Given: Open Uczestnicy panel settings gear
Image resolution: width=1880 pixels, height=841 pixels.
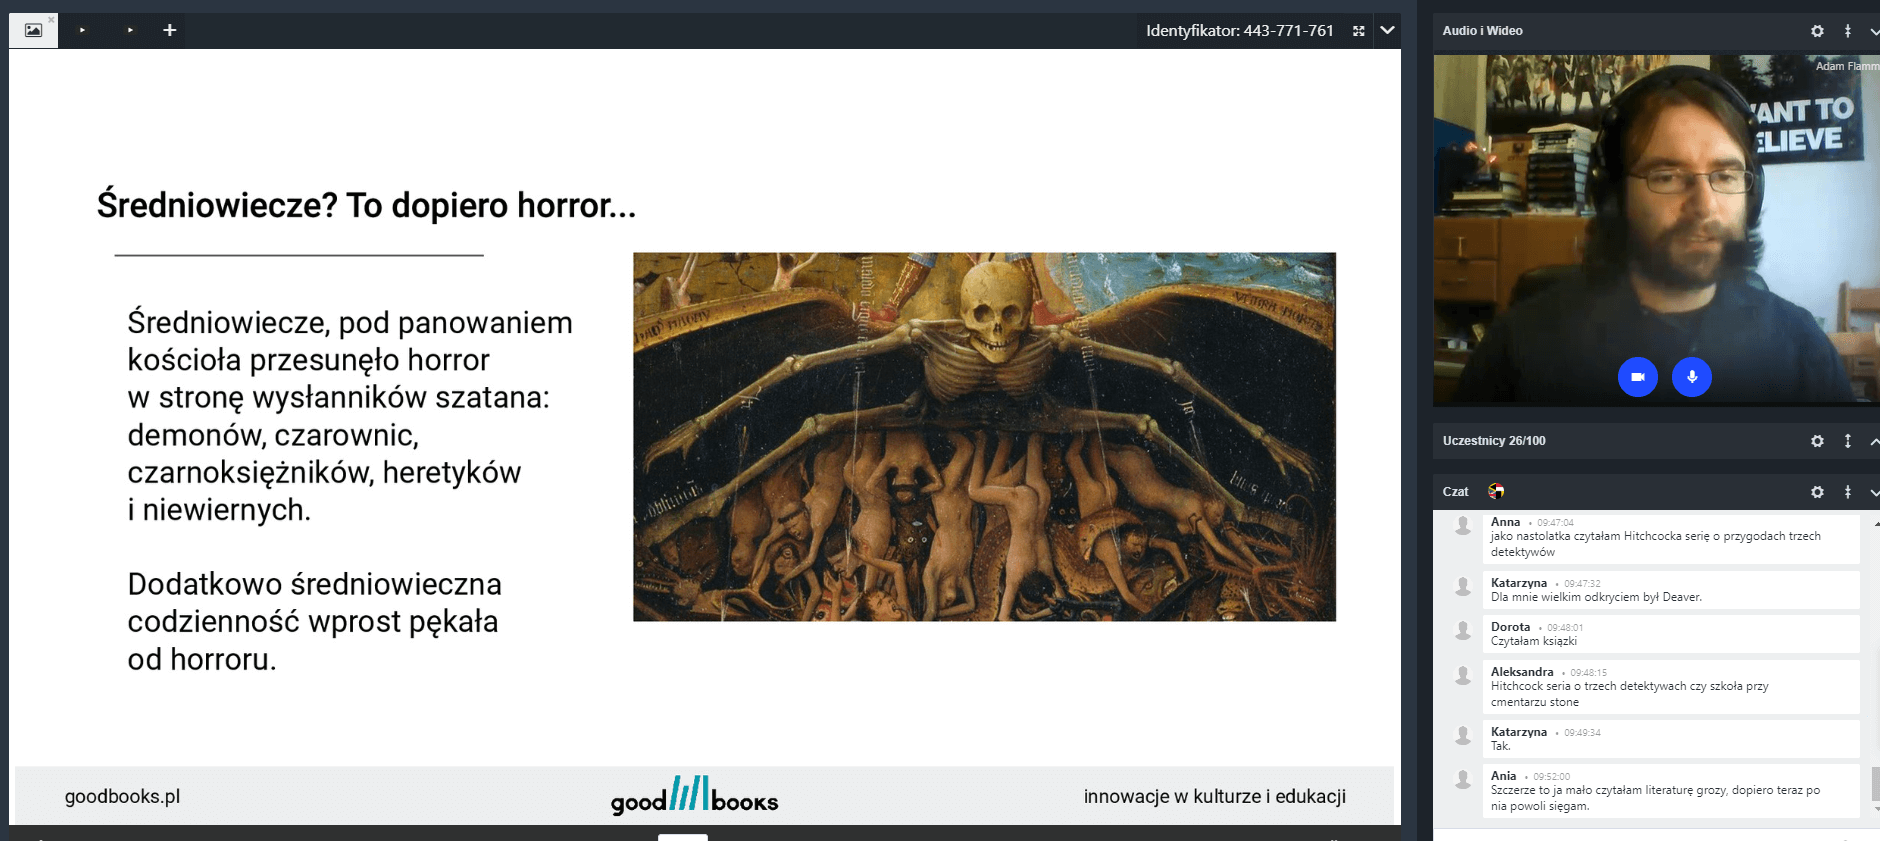Looking at the screenshot, I should (1817, 441).
